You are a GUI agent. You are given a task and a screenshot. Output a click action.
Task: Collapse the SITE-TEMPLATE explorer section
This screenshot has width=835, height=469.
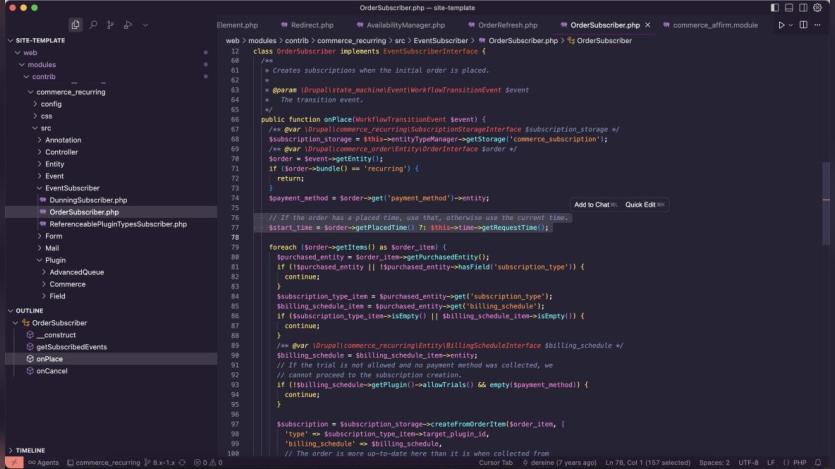pyautogui.click(x=40, y=40)
